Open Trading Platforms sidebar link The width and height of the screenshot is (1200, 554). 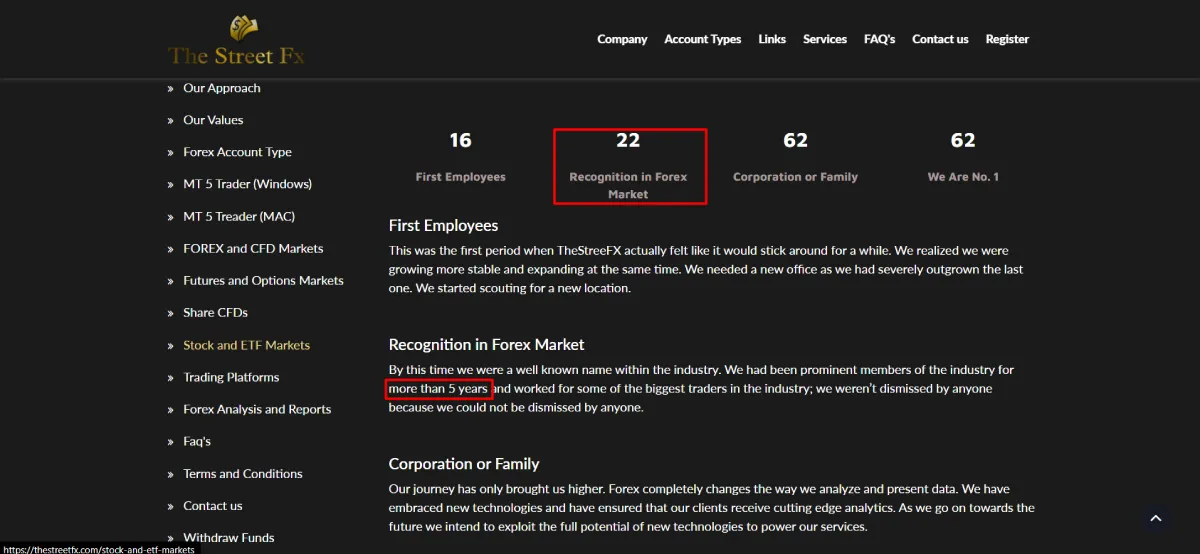(231, 377)
